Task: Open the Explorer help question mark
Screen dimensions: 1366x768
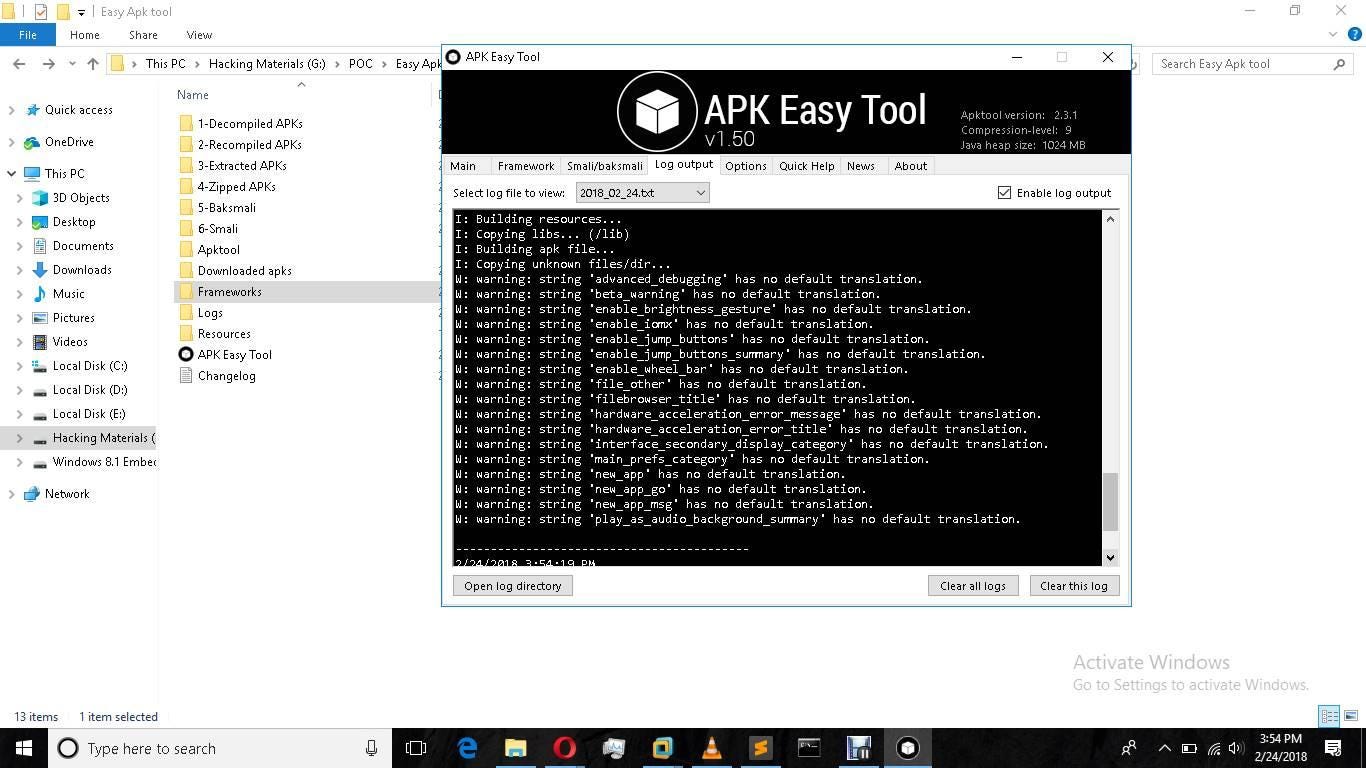Action: point(1355,35)
